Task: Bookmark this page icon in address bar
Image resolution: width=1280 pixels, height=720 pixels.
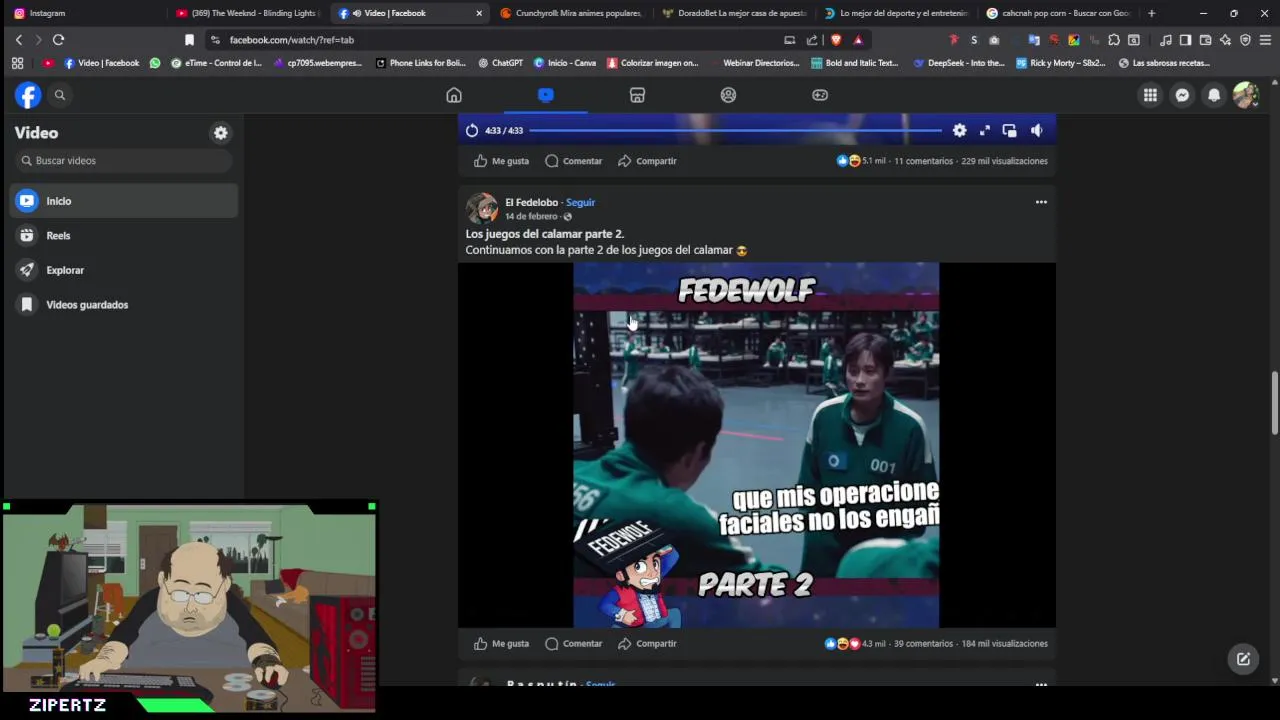Action: coord(189,40)
